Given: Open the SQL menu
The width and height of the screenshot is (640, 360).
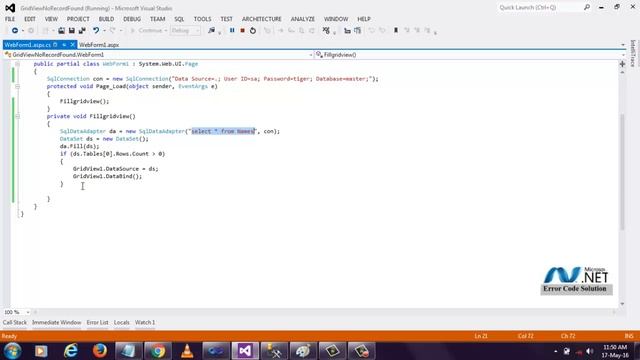Looking at the screenshot, I should pyautogui.click(x=179, y=19).
